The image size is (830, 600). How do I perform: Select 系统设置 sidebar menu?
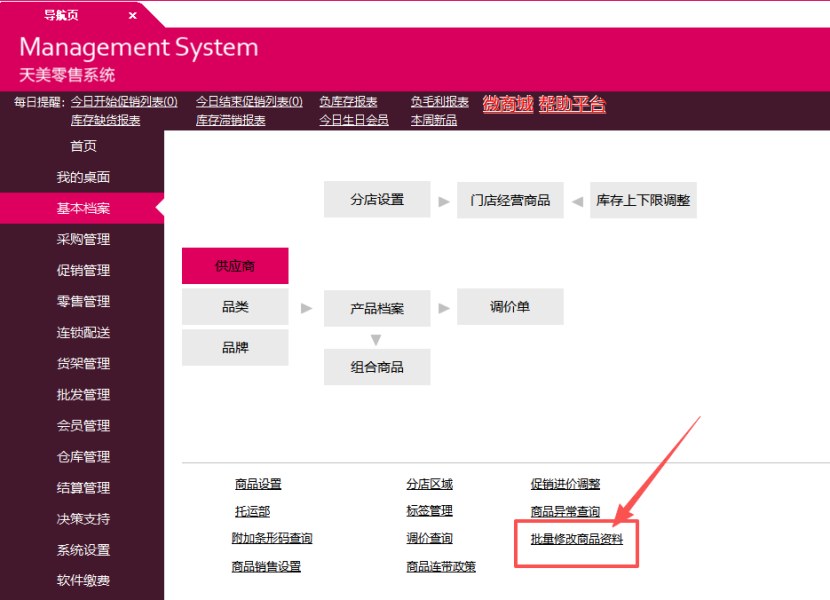click(x=83, y=550)
